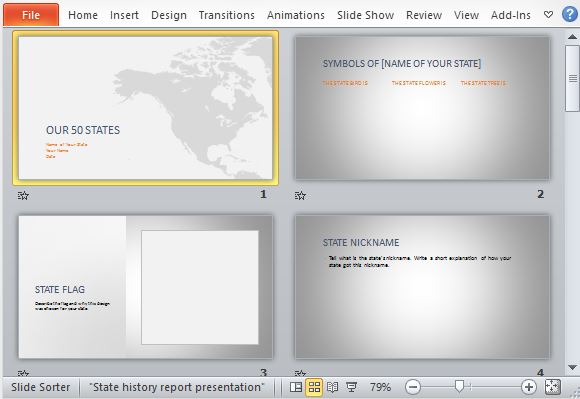
Task: Open the View ribbon tab
Action: 466,15
